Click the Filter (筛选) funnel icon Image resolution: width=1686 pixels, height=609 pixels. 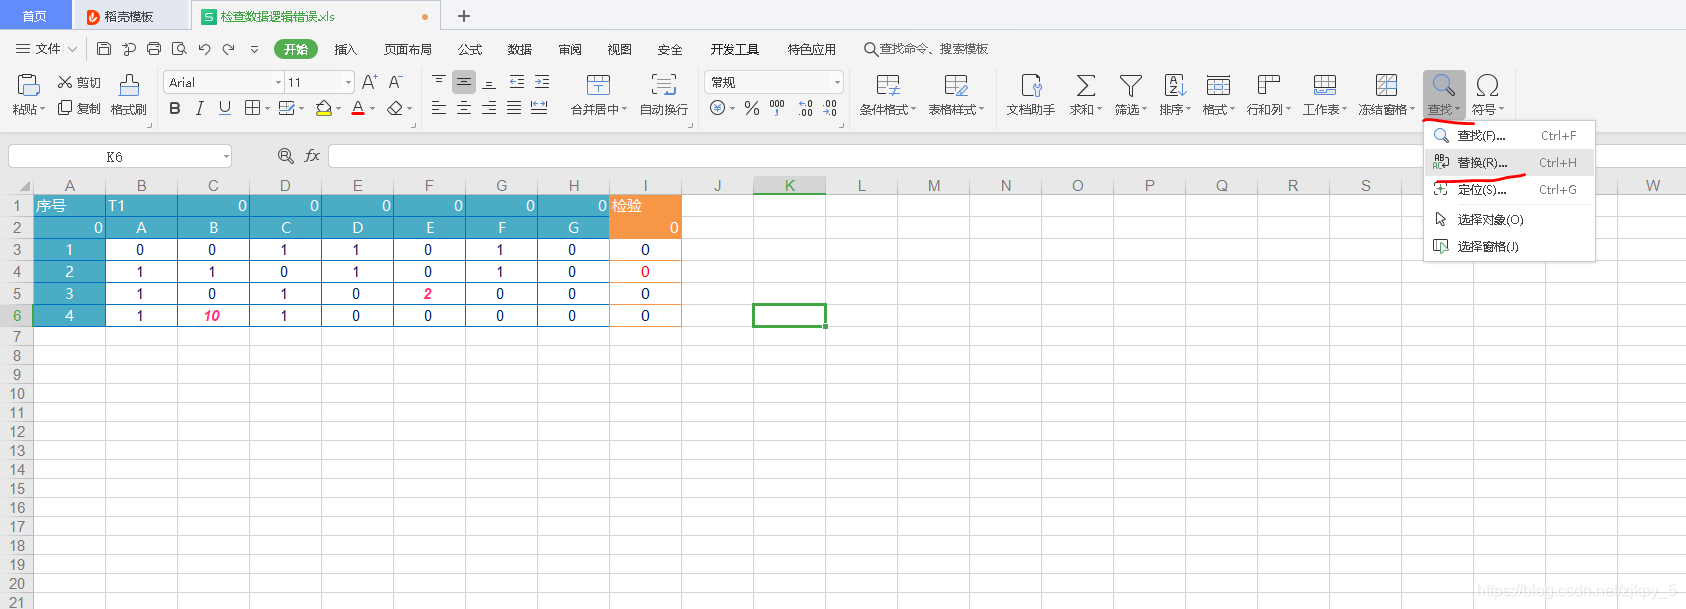1130,85
